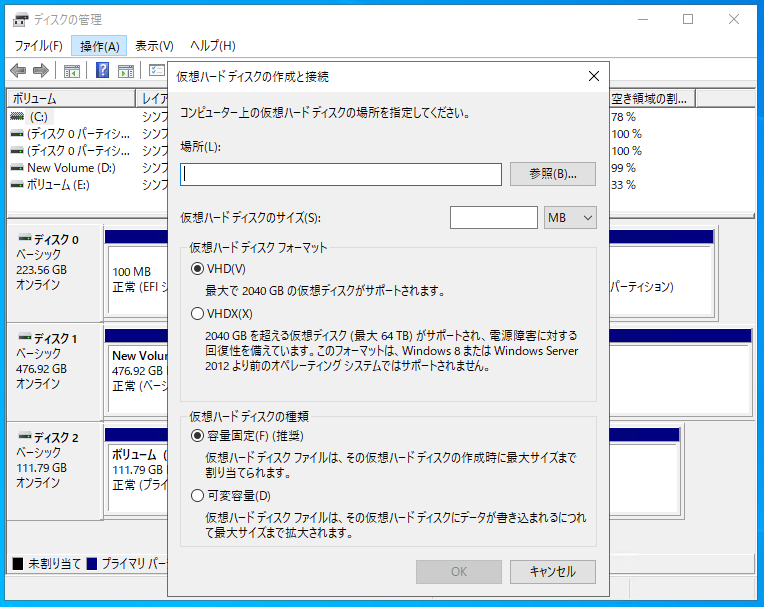Choose the 容量固定(F) fixed size option
The image size is (764, 607).
pos(196,435)
